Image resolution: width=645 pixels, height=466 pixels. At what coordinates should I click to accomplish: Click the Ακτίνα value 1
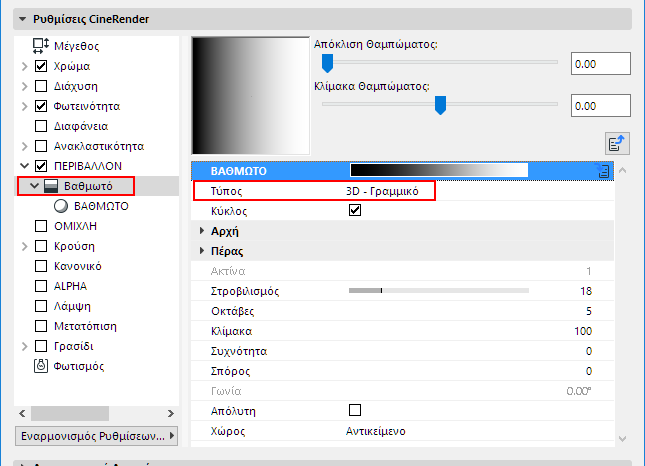click(x=589, y=271)
